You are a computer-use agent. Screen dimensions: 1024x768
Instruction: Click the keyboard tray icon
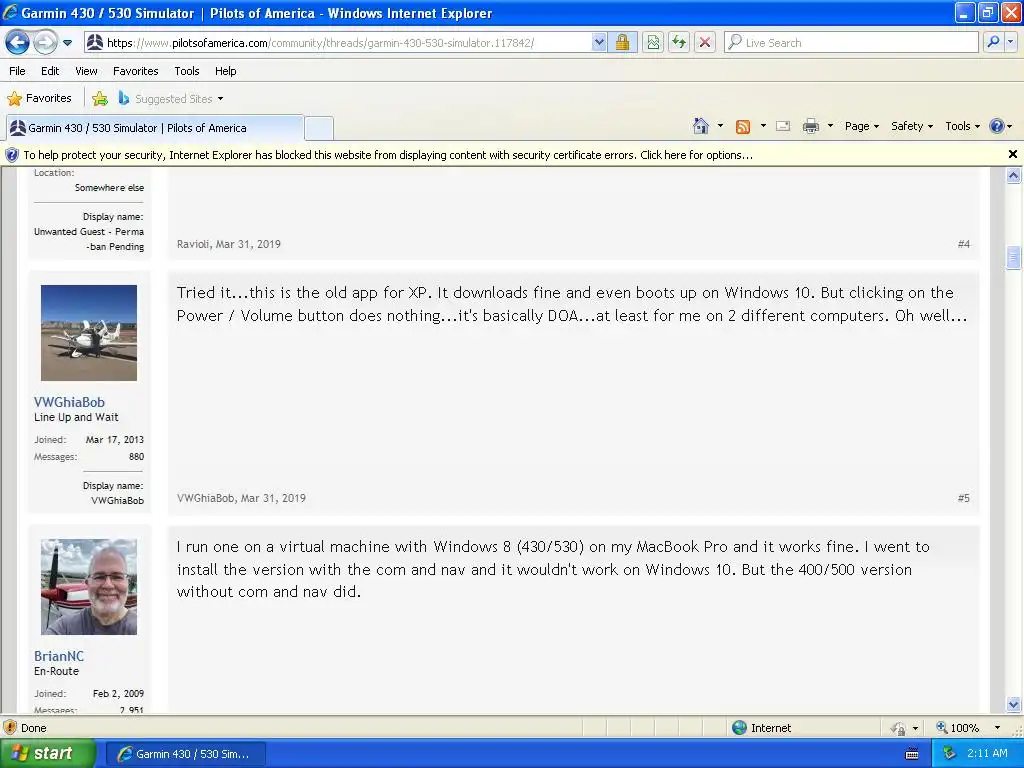pos(912,754)
